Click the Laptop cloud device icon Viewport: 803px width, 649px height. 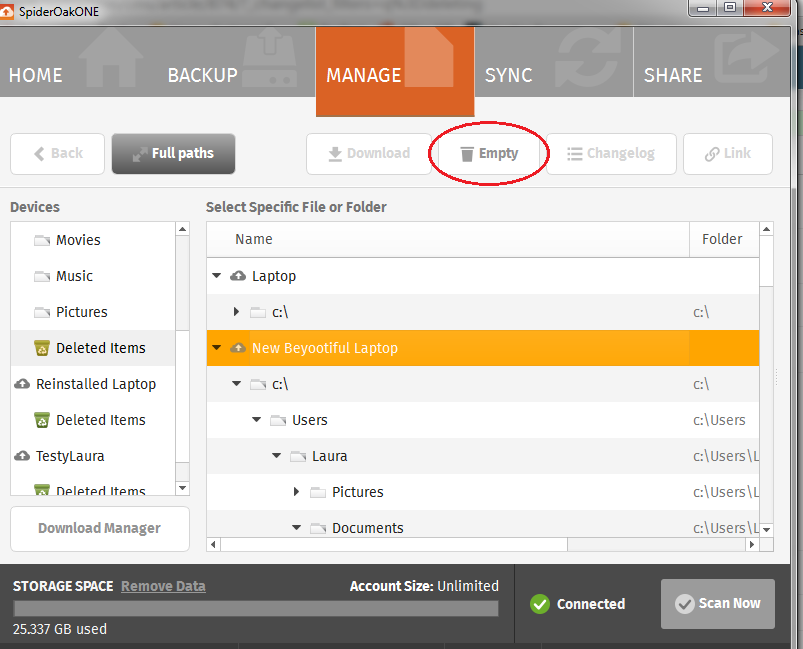pyautogui.click(x=238, y=276)
